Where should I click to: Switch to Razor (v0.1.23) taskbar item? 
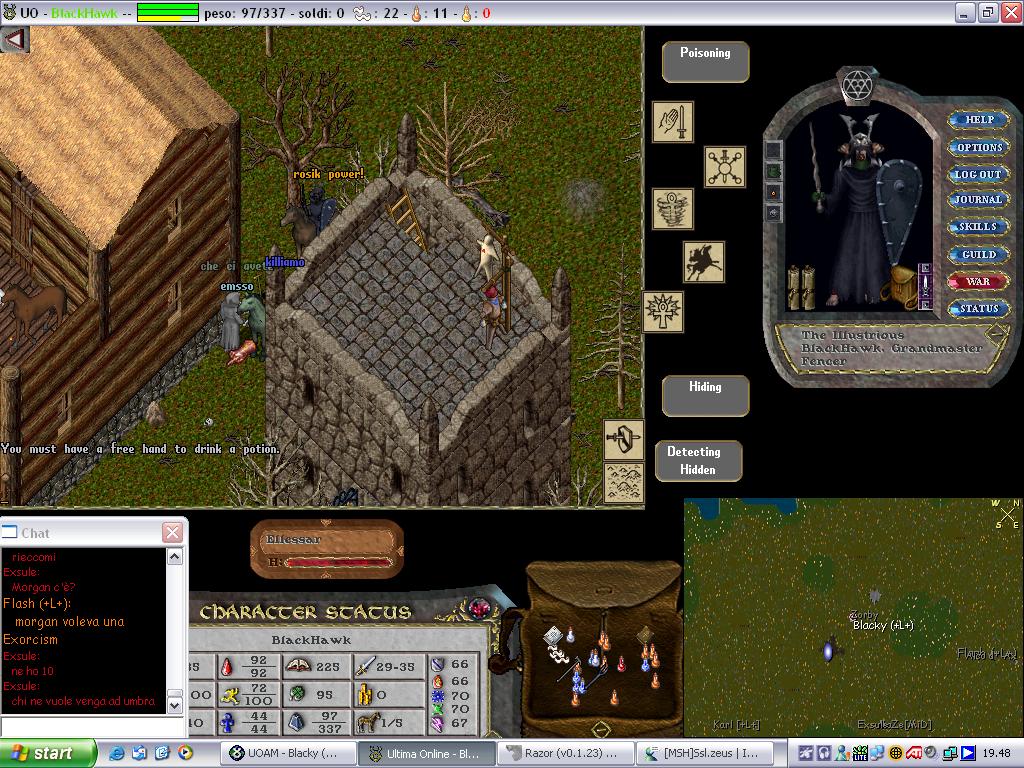coord(567,753)
